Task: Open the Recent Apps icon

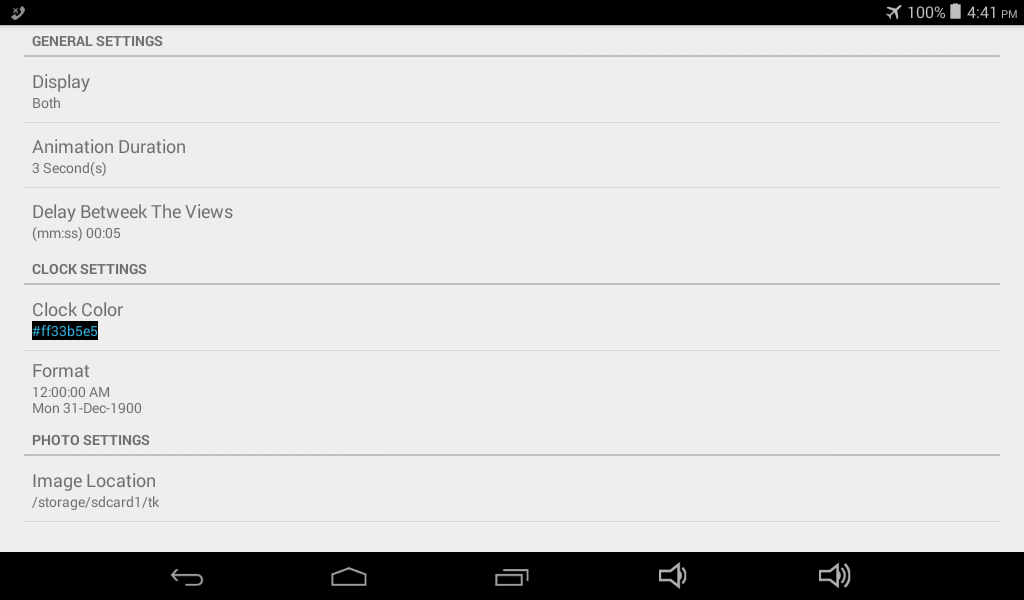Action: click(x=511, y=577)
